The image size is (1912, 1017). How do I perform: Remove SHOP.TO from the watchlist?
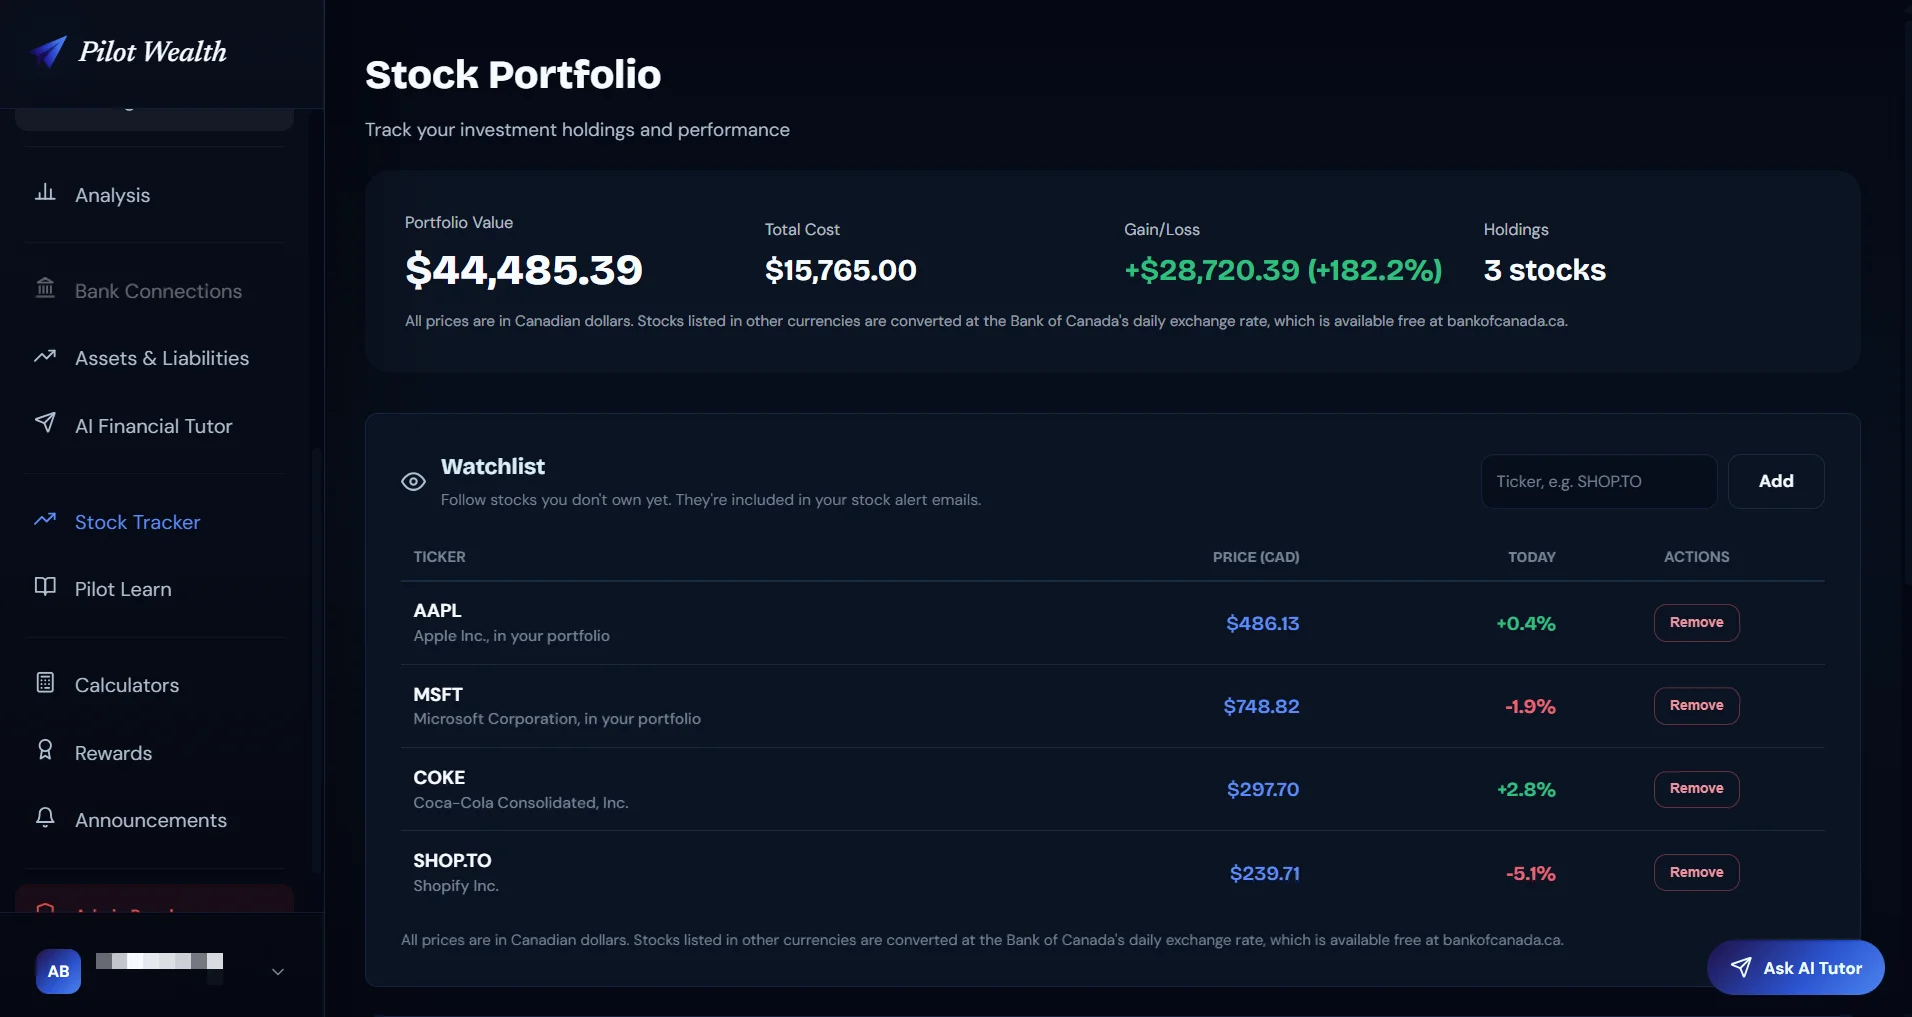pos(1696,872)
